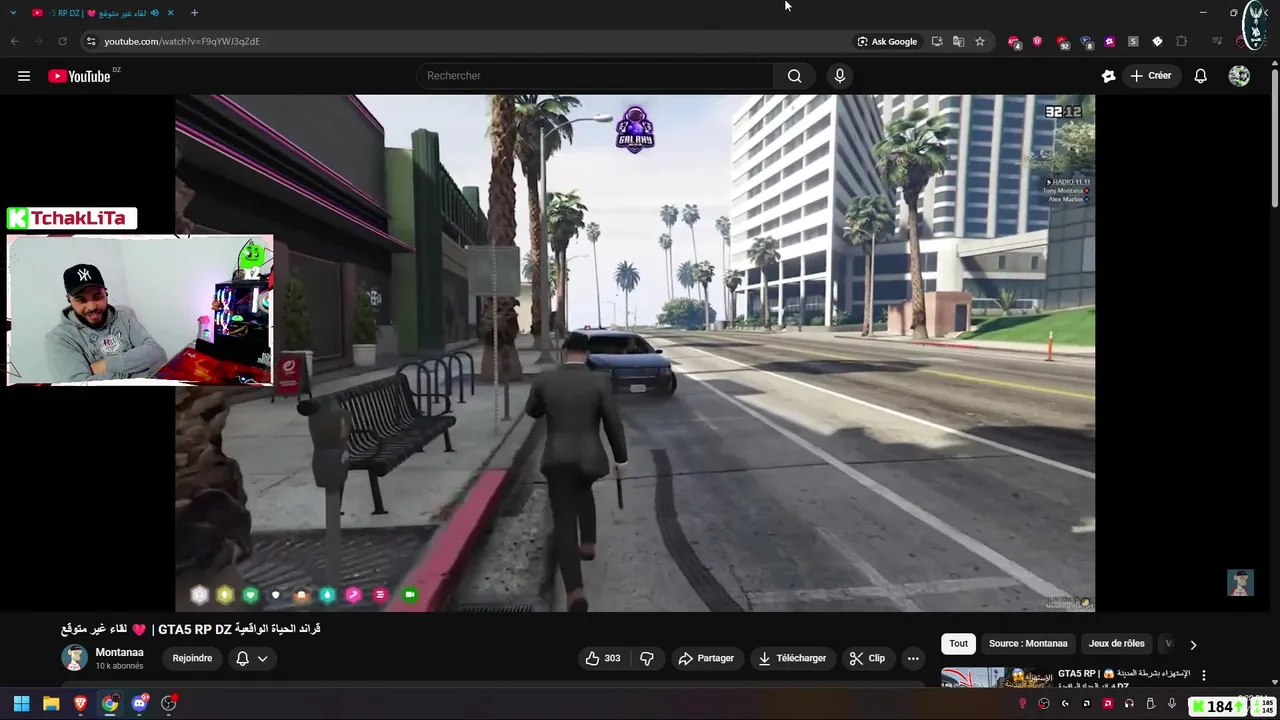Reload the page

[62, 41]
